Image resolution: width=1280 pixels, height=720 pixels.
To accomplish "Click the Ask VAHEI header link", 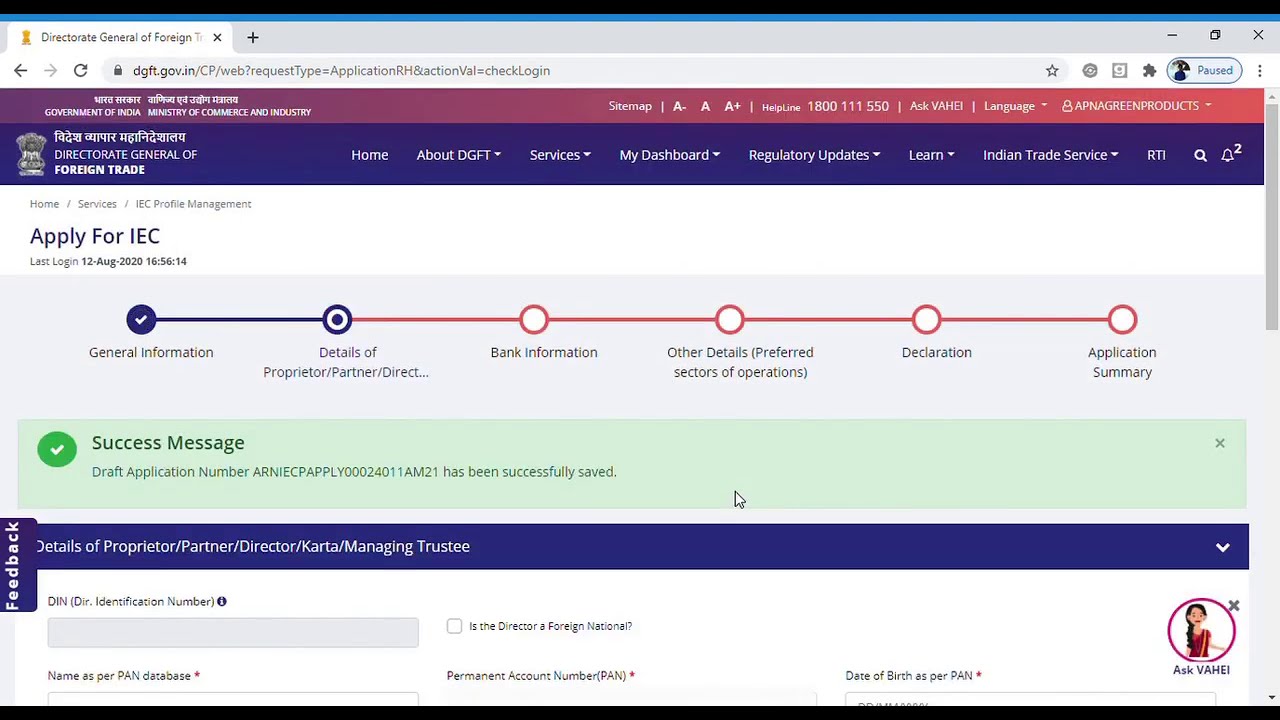I will point(936,105).
